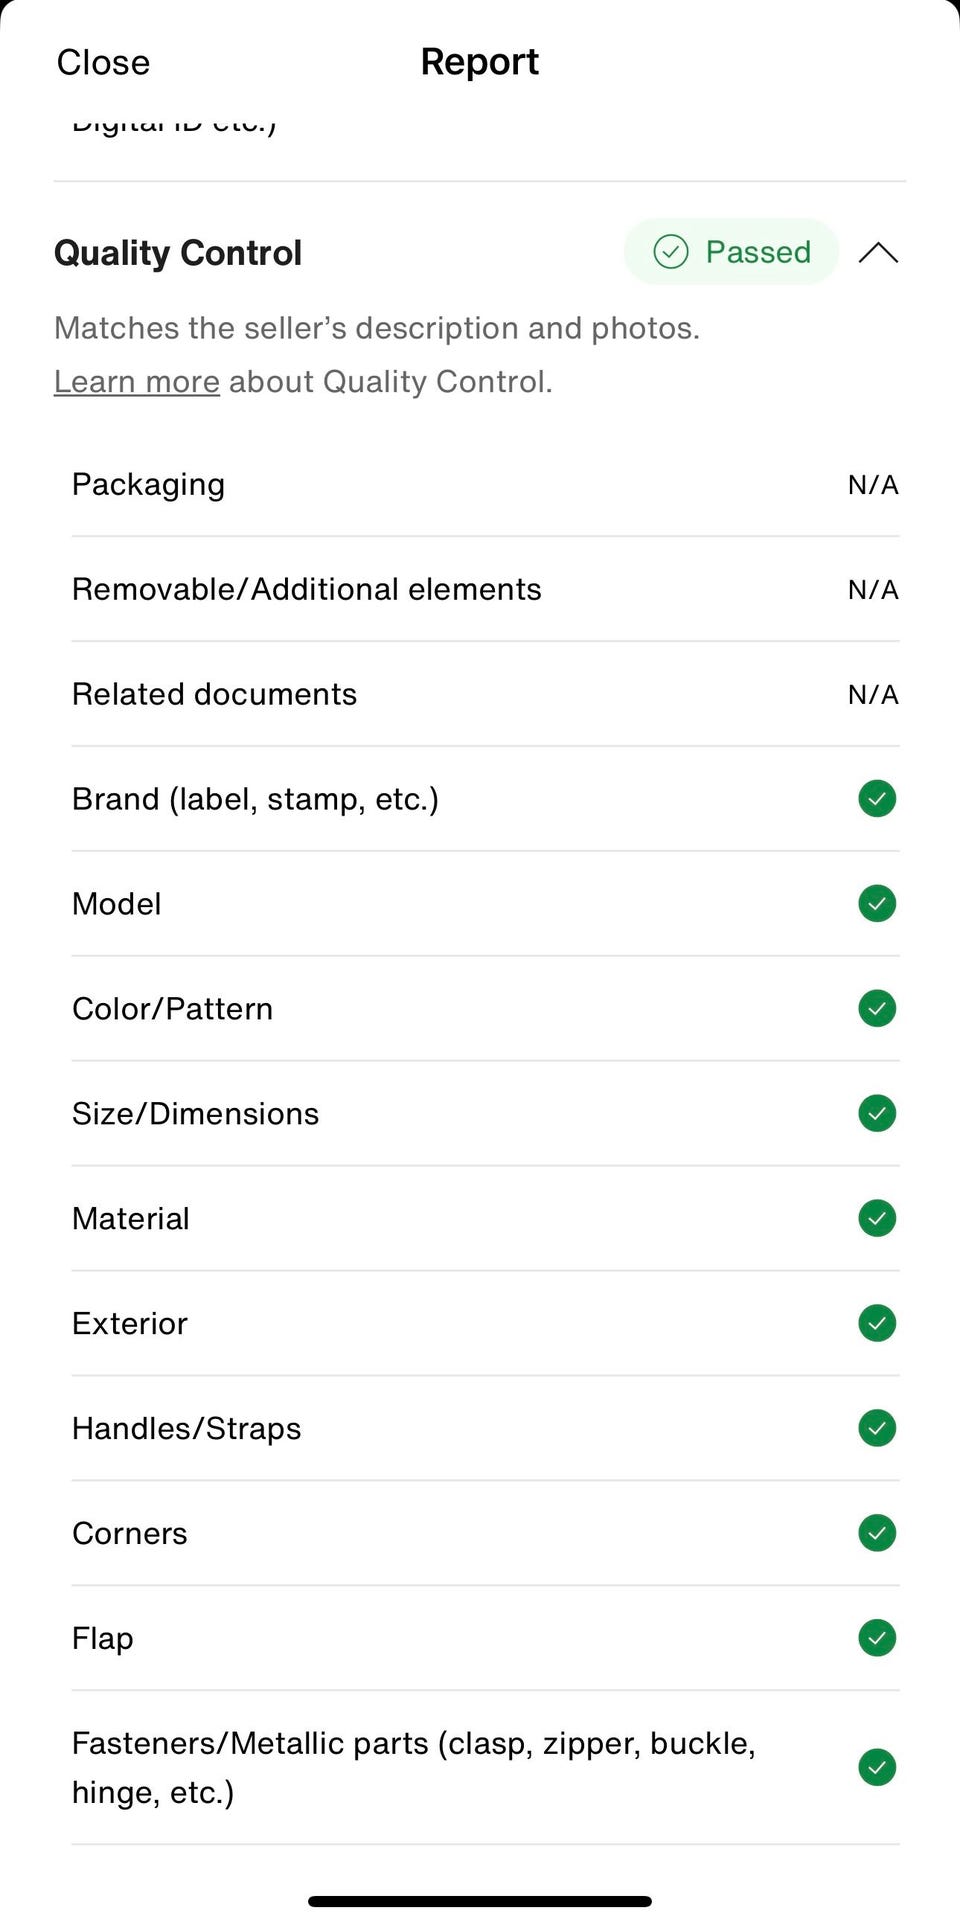Click the checkmark icon for Color/Pattern
Image resolution: width=960 pixels, height=1925 pixels.
click(x=877, y=1009)
